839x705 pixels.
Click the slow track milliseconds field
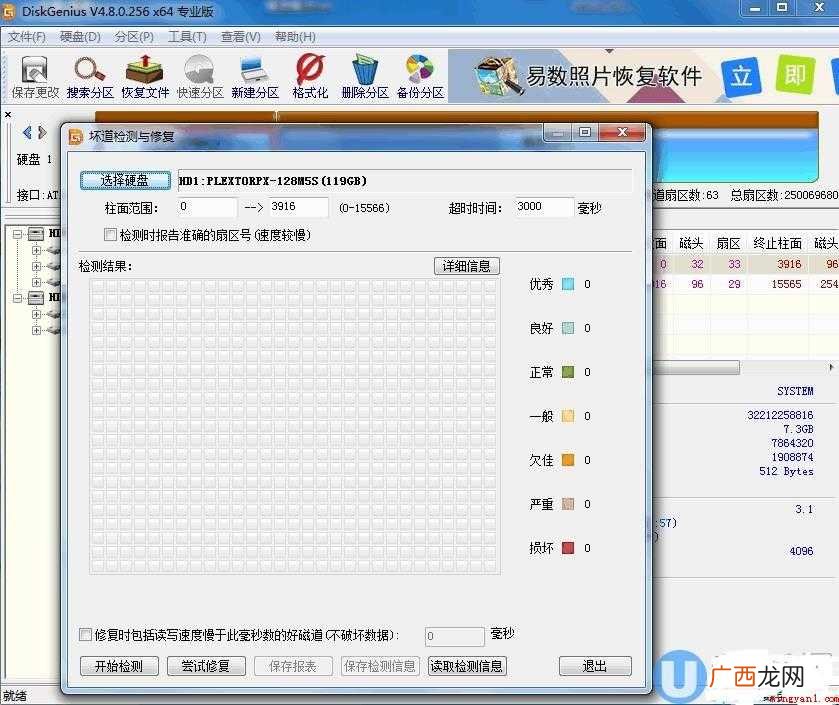pos(455,636)
